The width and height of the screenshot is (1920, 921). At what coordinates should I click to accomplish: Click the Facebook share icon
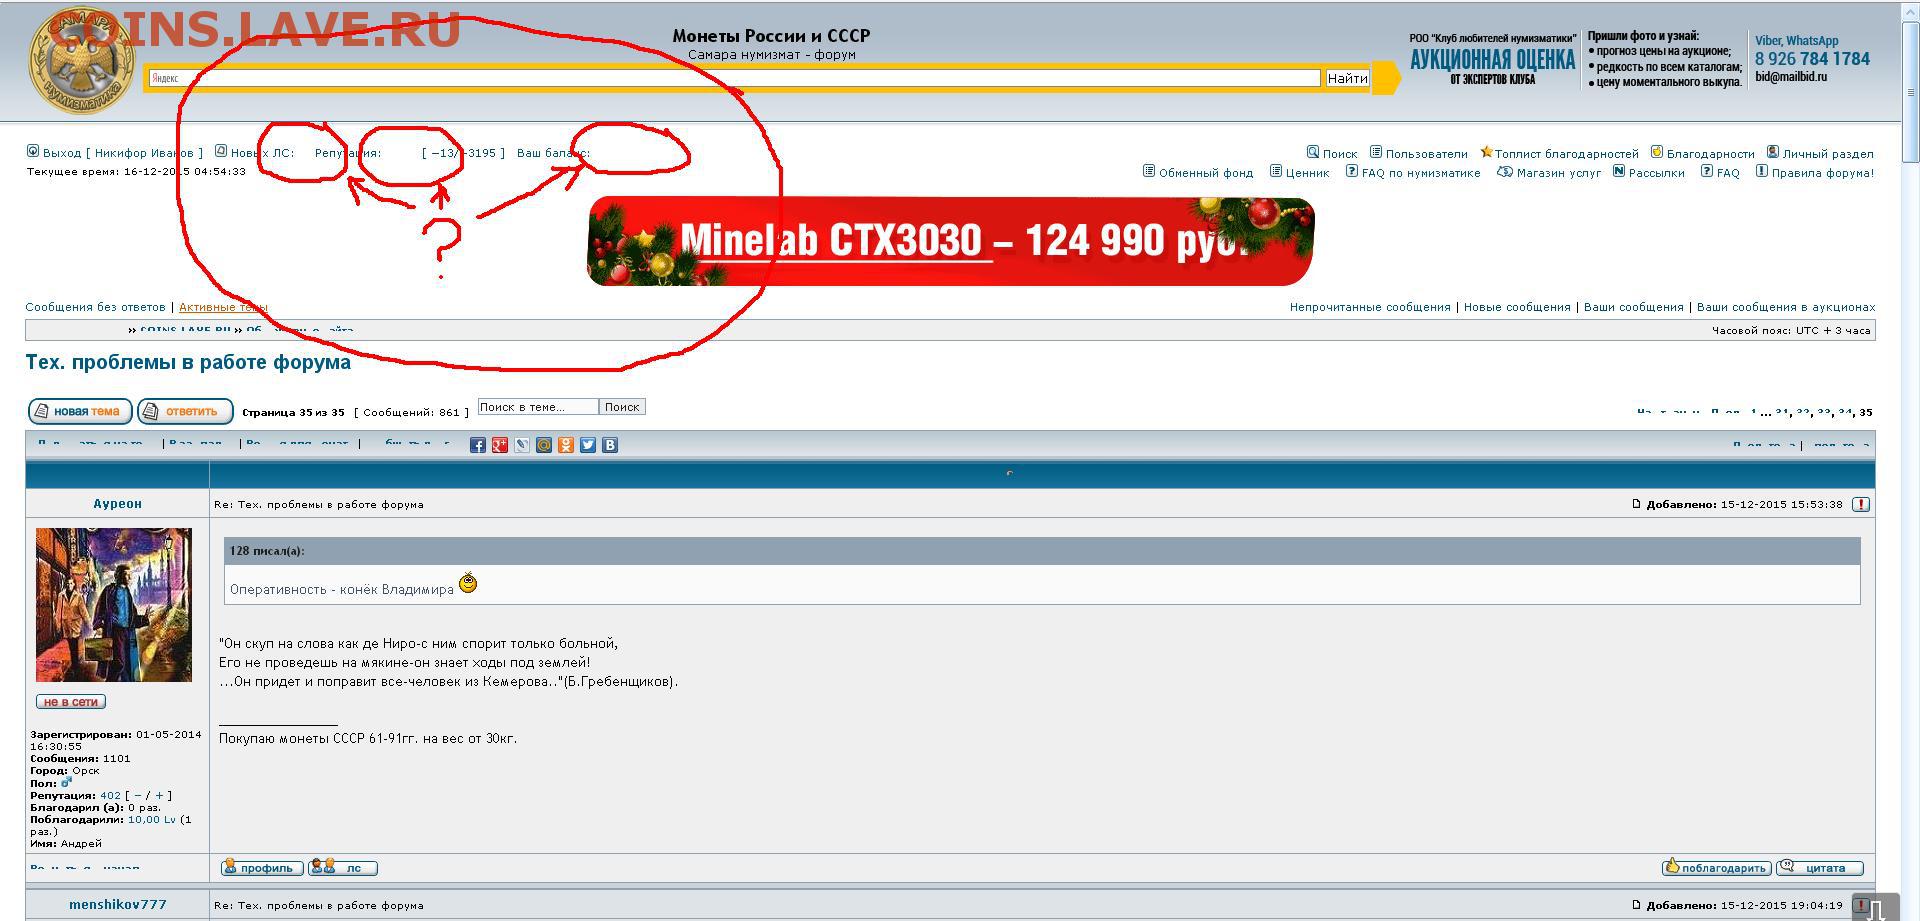(477, 445)
